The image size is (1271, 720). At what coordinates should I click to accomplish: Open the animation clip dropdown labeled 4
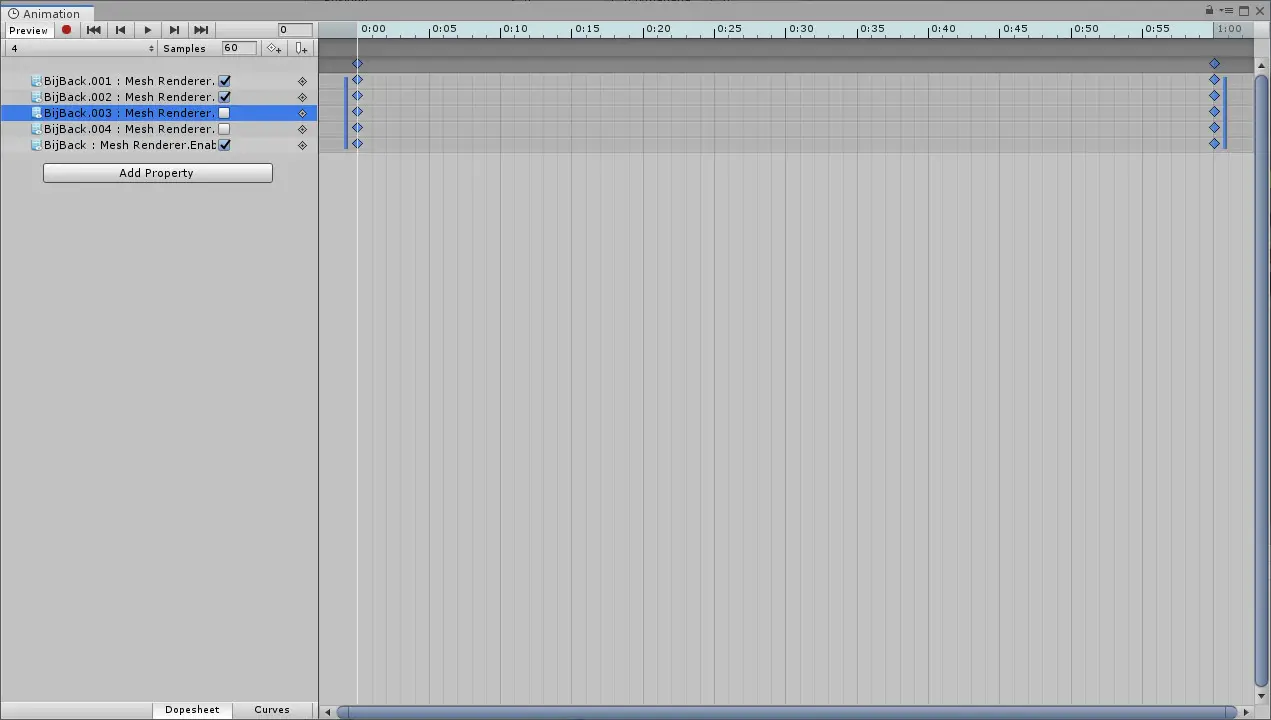82,48
